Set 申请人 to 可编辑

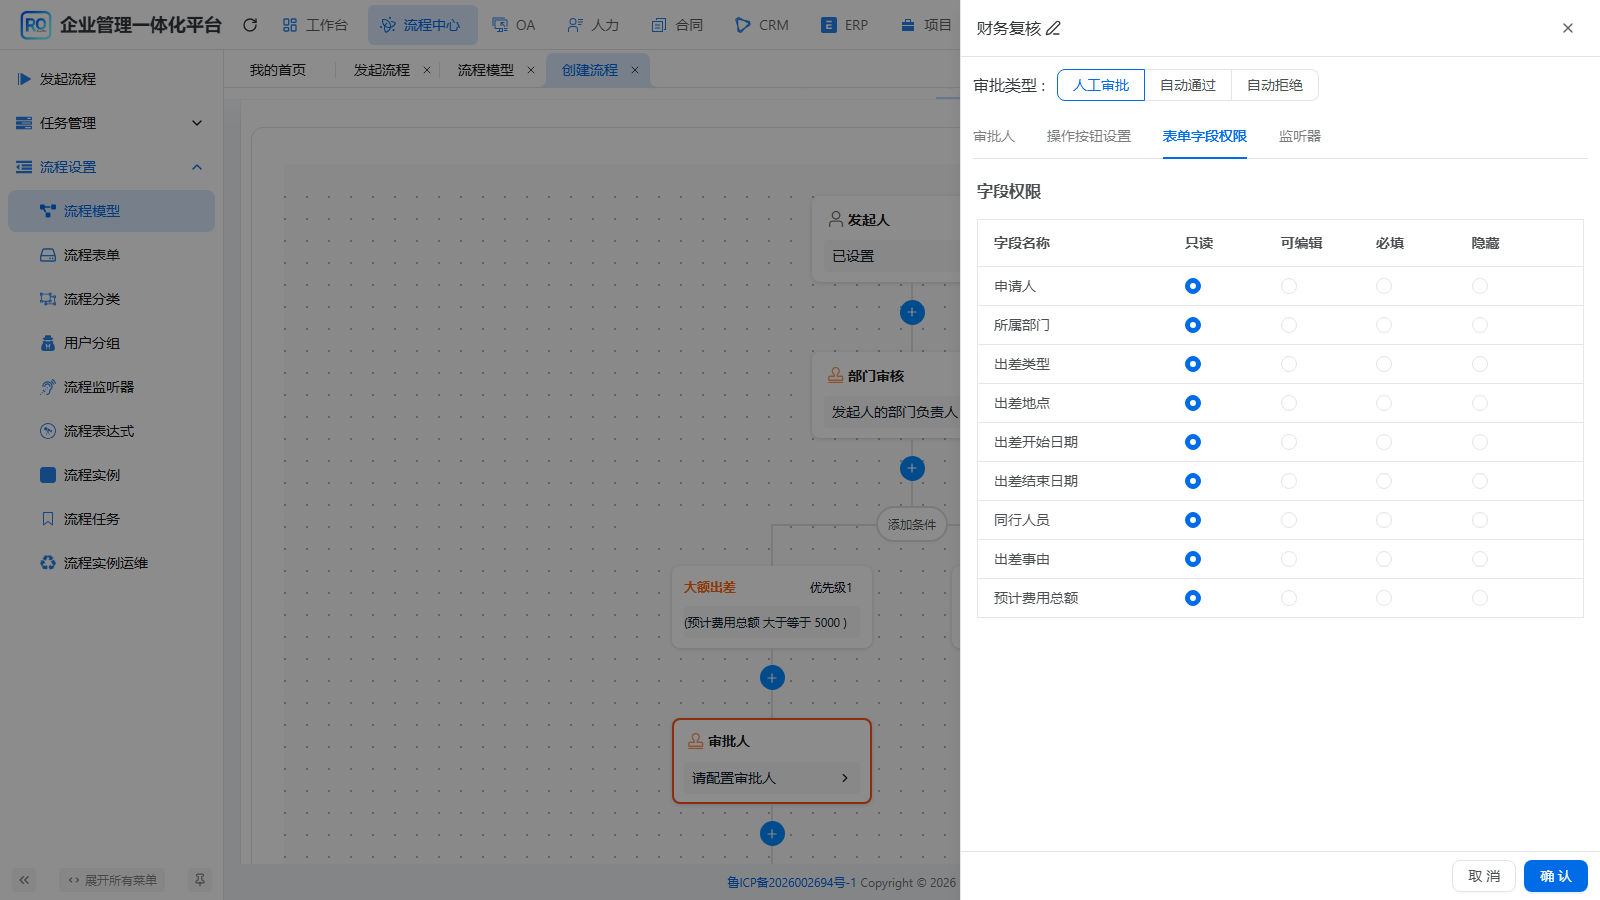coord(1289,286)
